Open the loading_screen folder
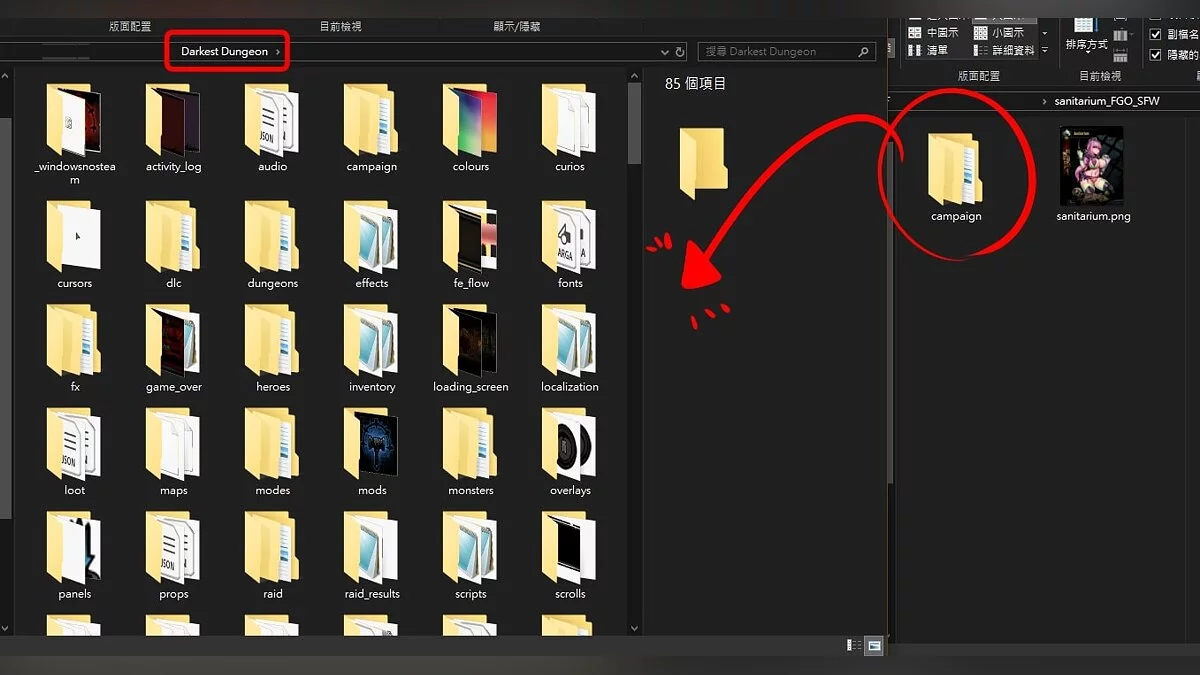This screenshot has width=1200, height=675. 471,348
